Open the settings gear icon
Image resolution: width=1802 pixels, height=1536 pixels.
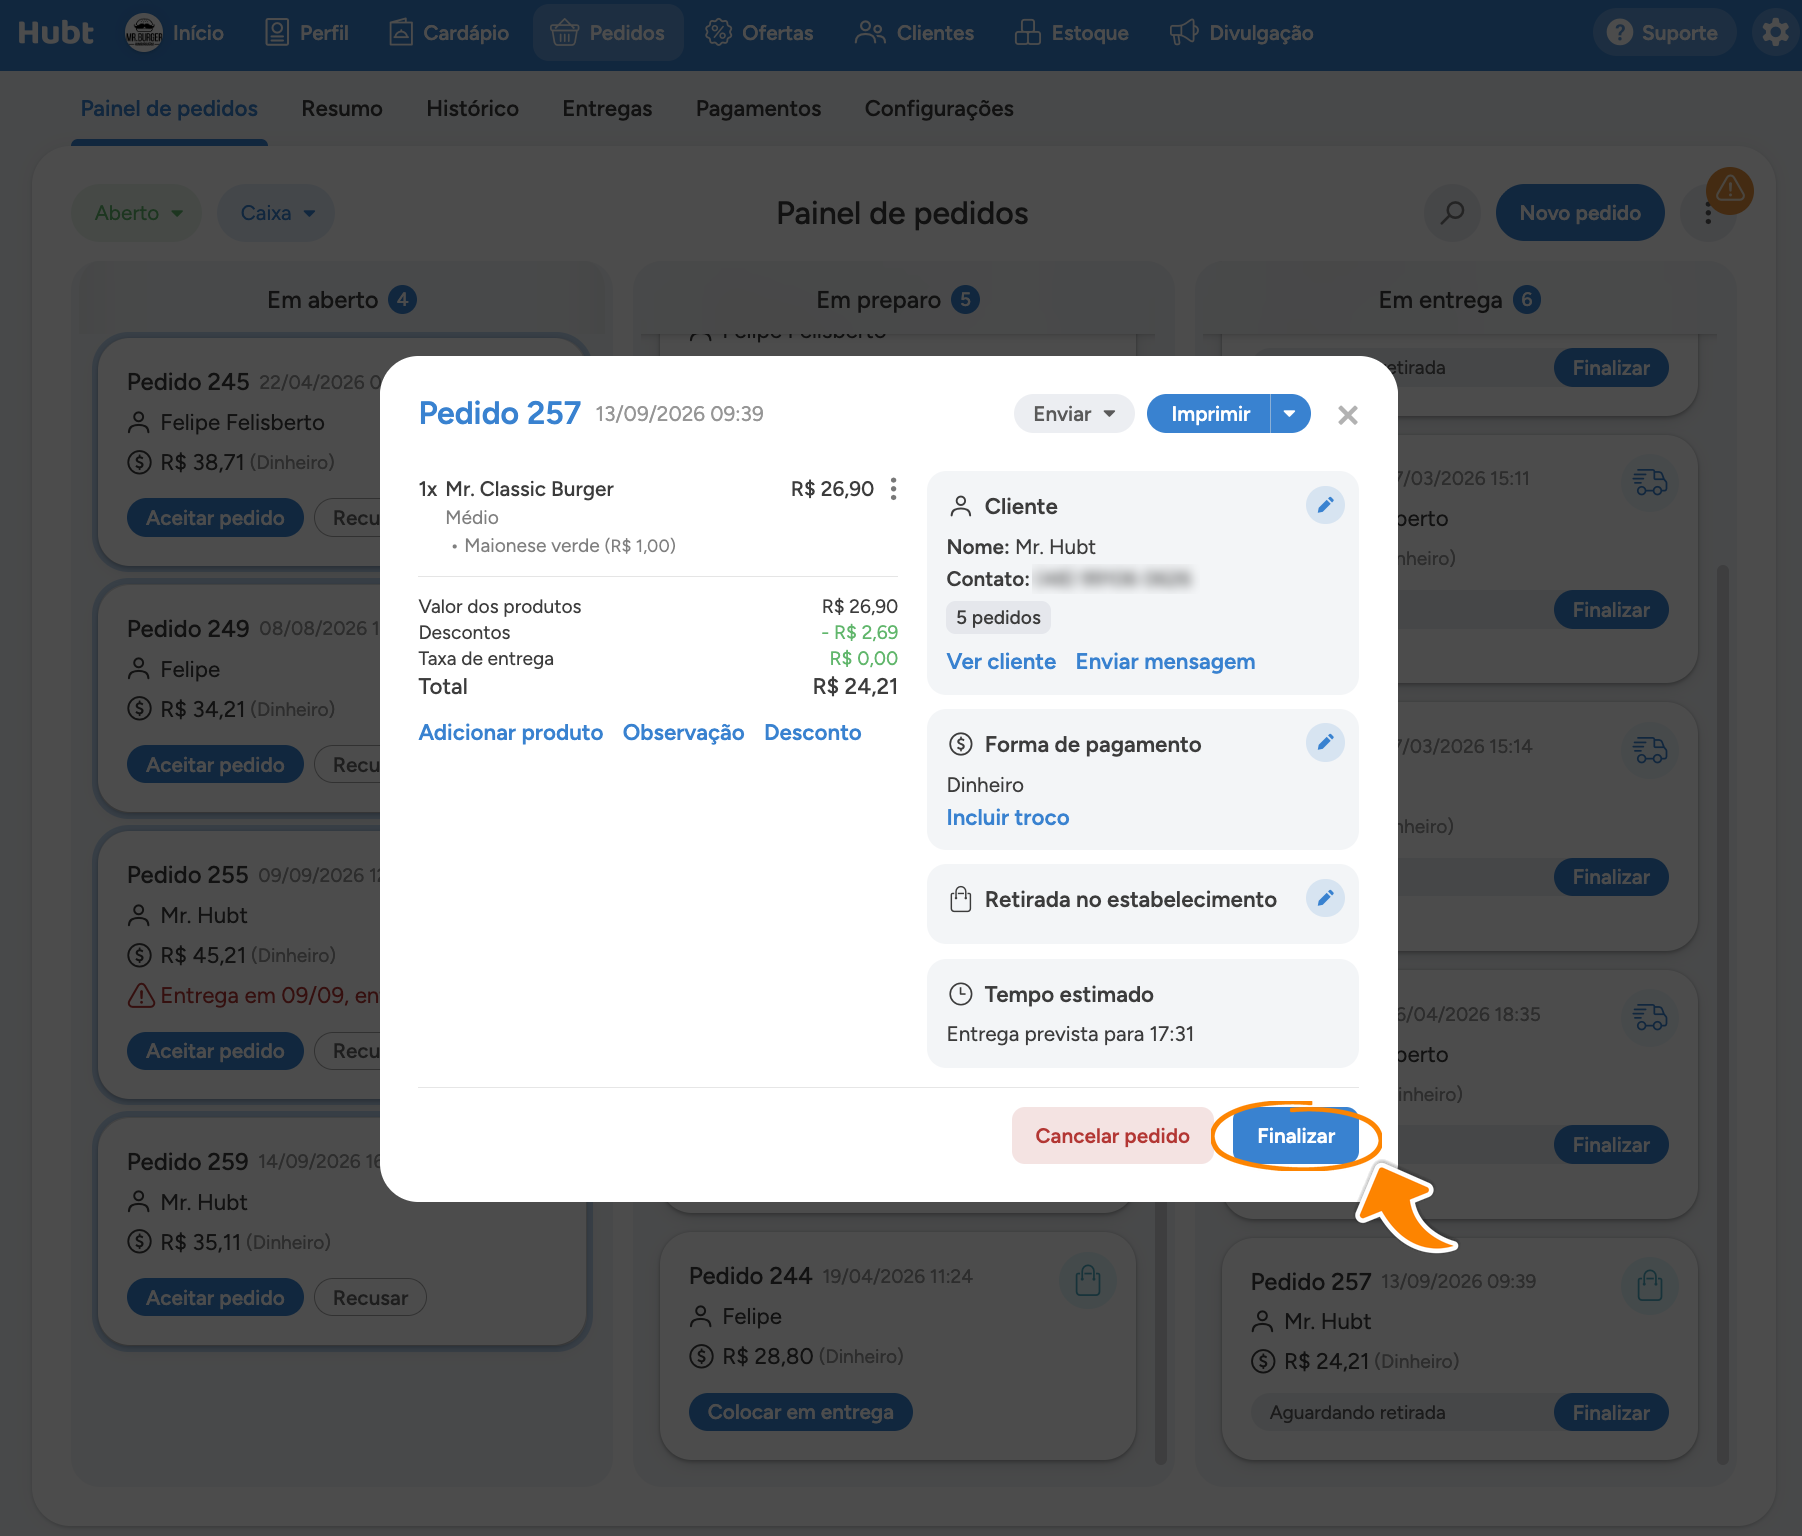[x=1775, y=33]
